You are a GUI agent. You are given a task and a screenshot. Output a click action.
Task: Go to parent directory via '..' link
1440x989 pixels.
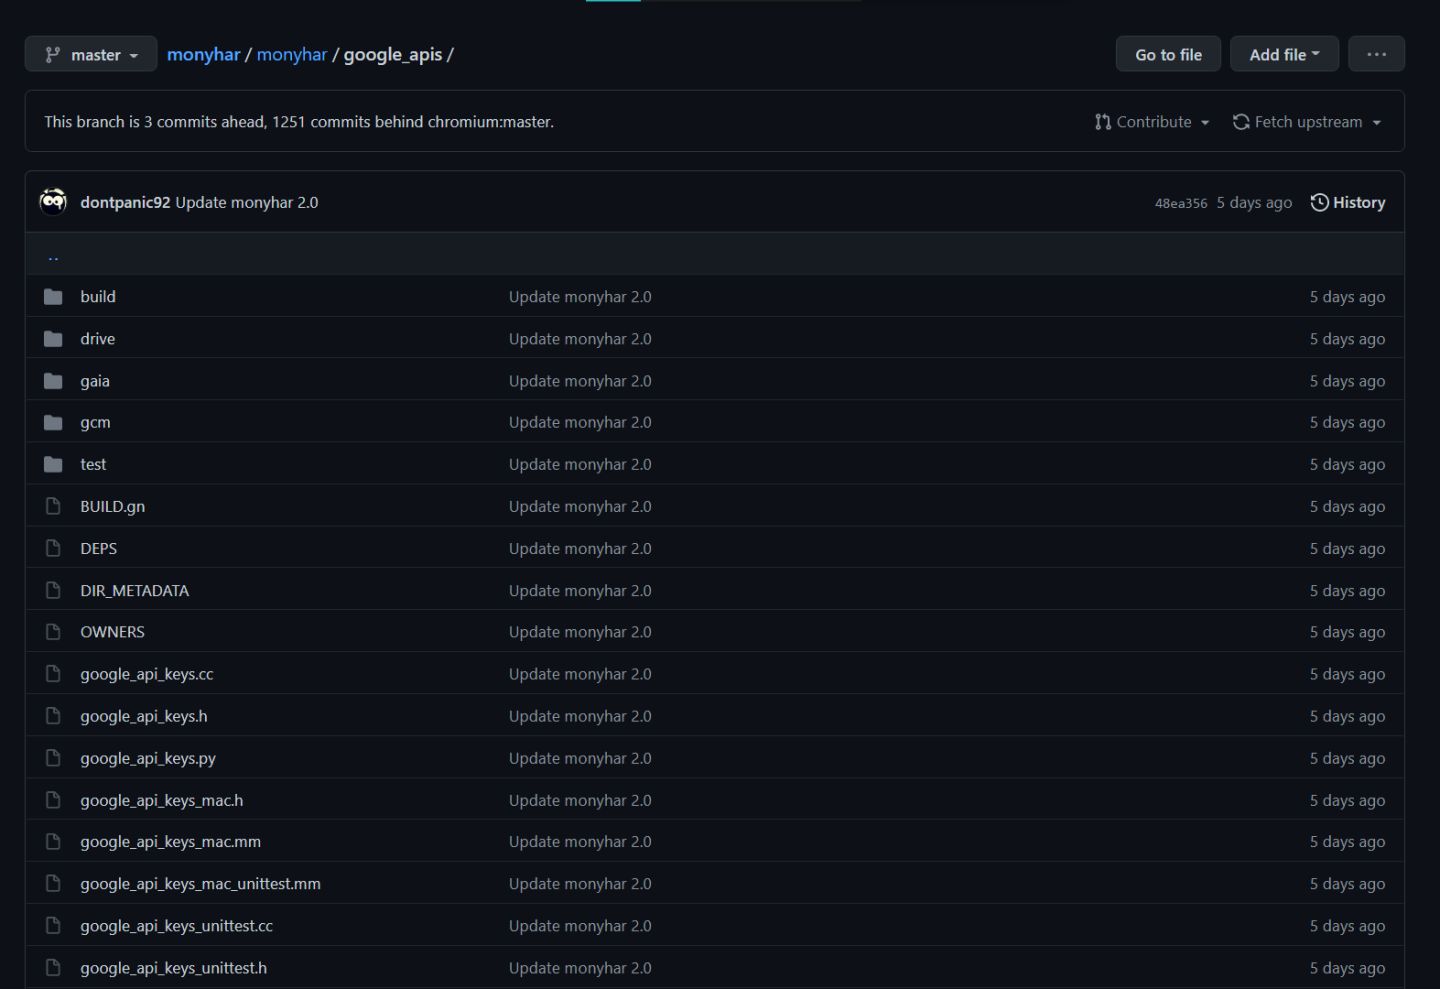point(53,256)
